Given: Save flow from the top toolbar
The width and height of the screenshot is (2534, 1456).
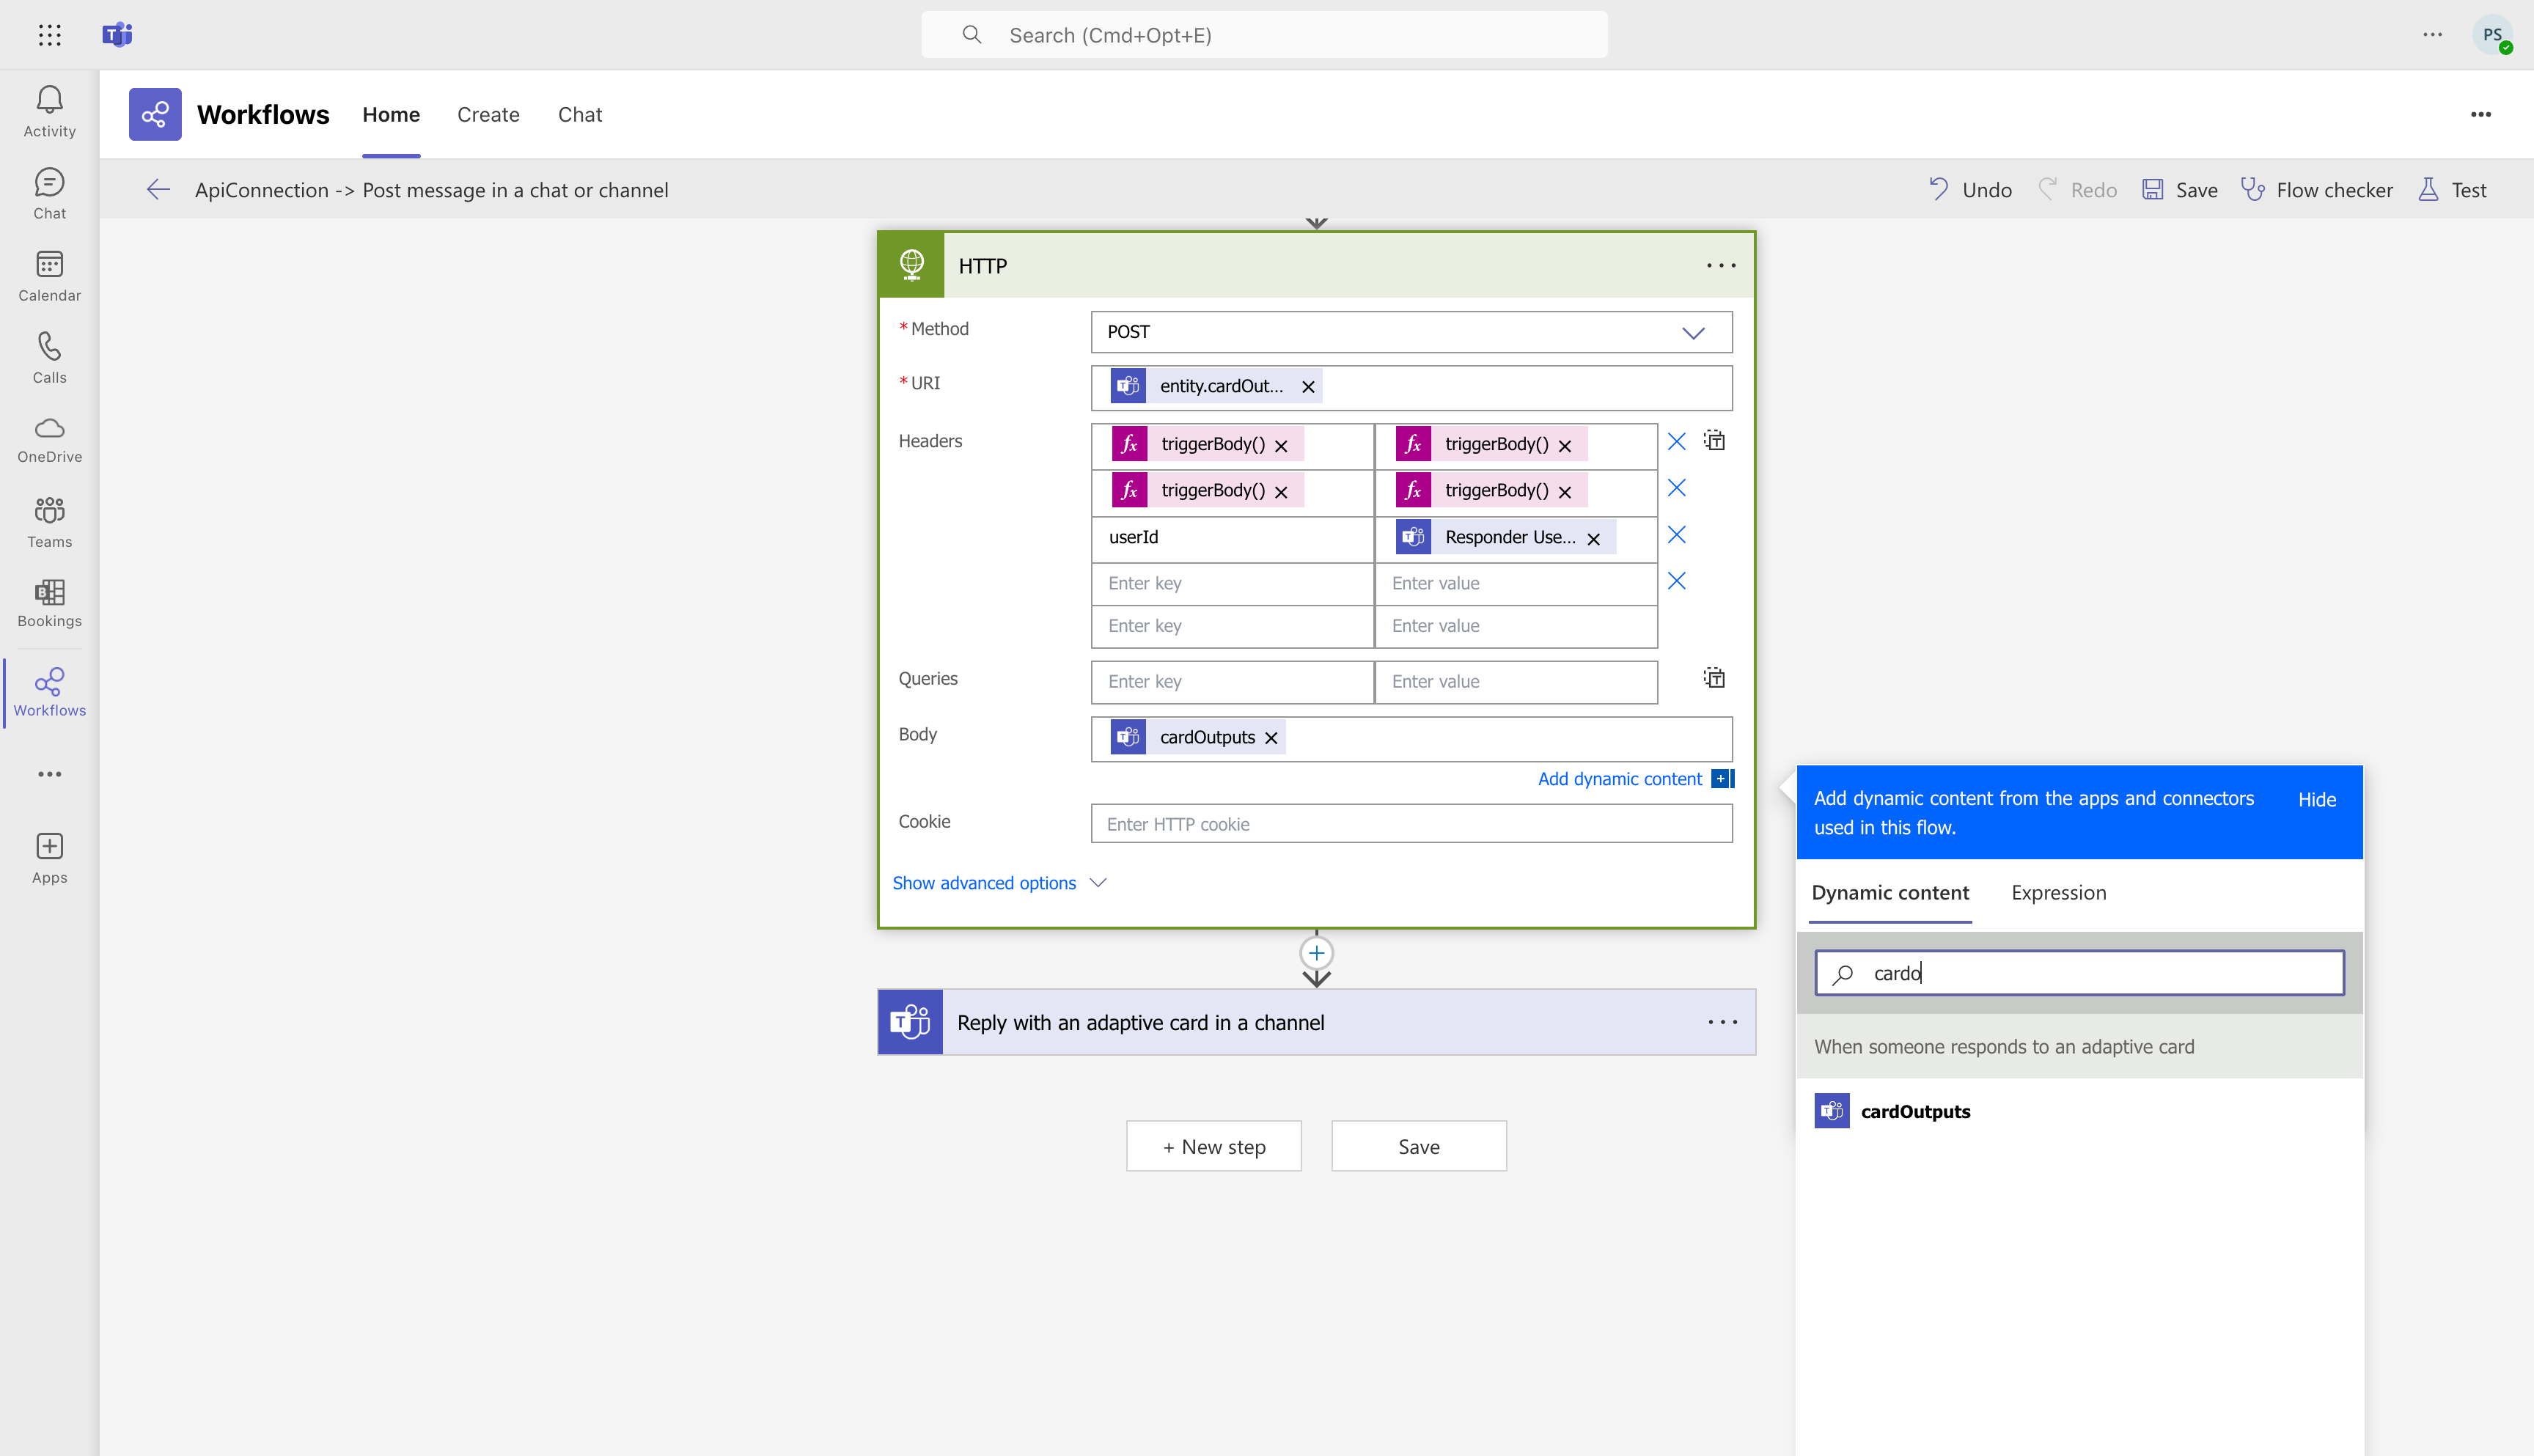Looking at the screenshot, I should (x=2180, y=190).
